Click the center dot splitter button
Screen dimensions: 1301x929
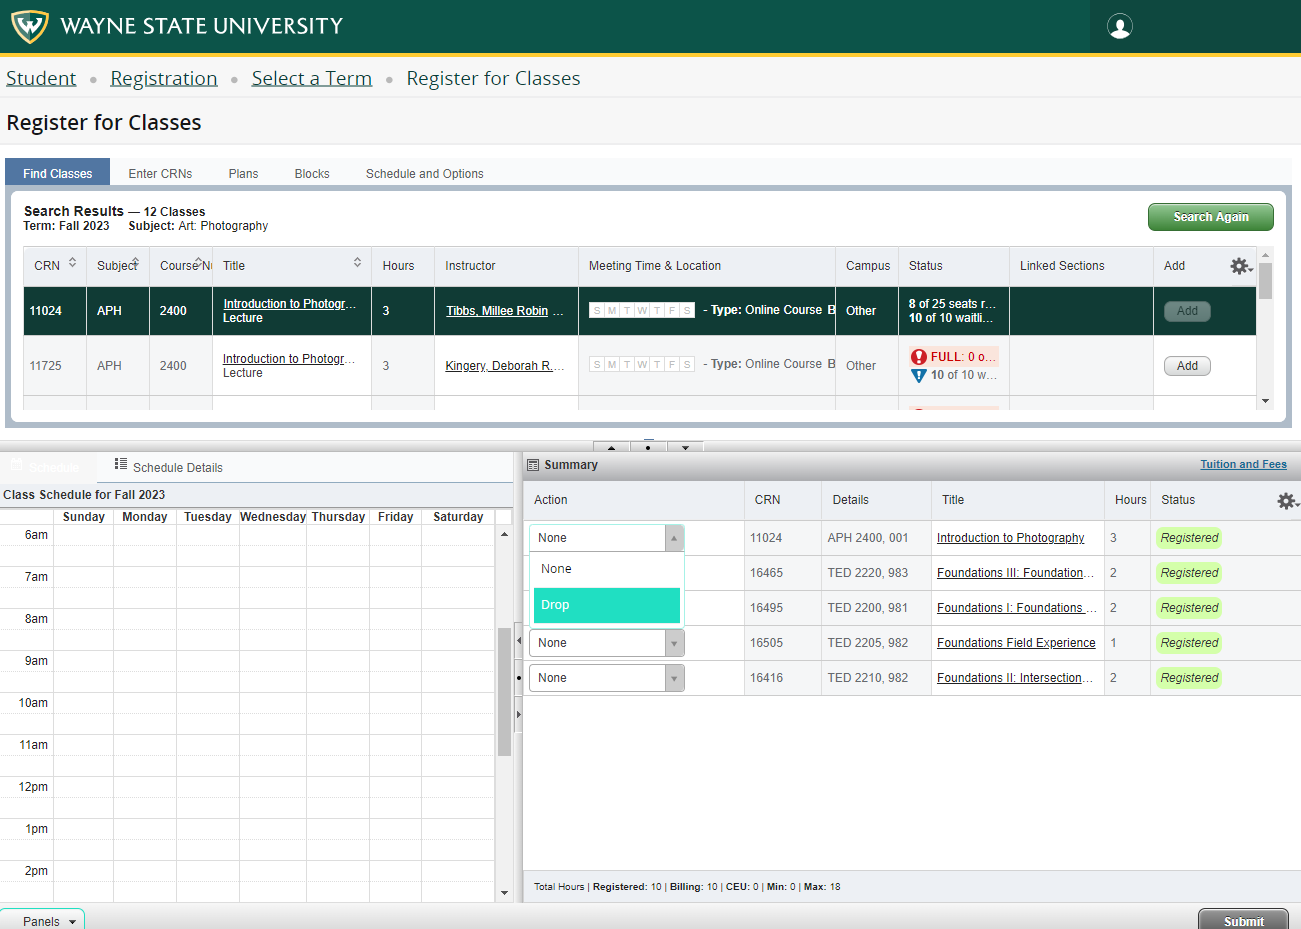(x=649, y=447)
